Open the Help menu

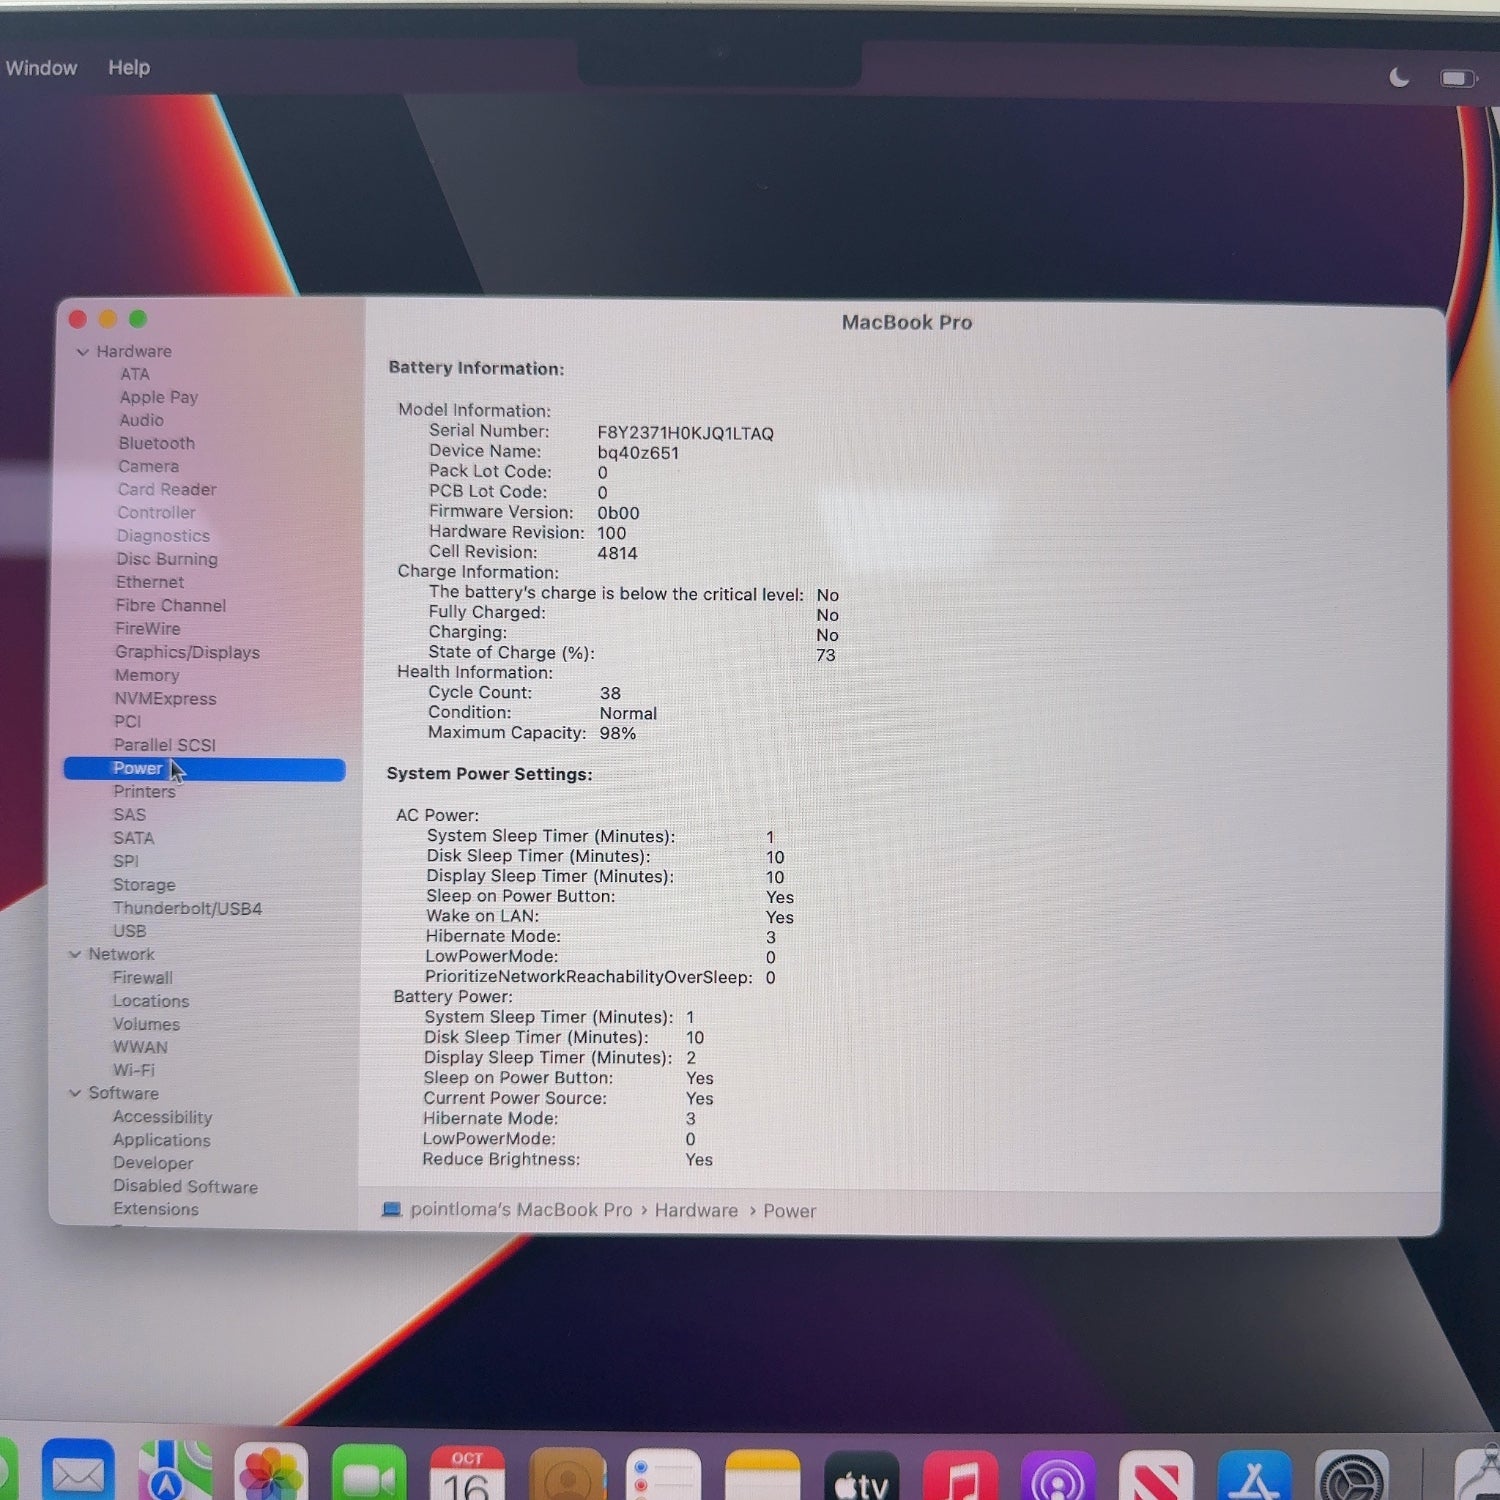[x=129, y=68]
